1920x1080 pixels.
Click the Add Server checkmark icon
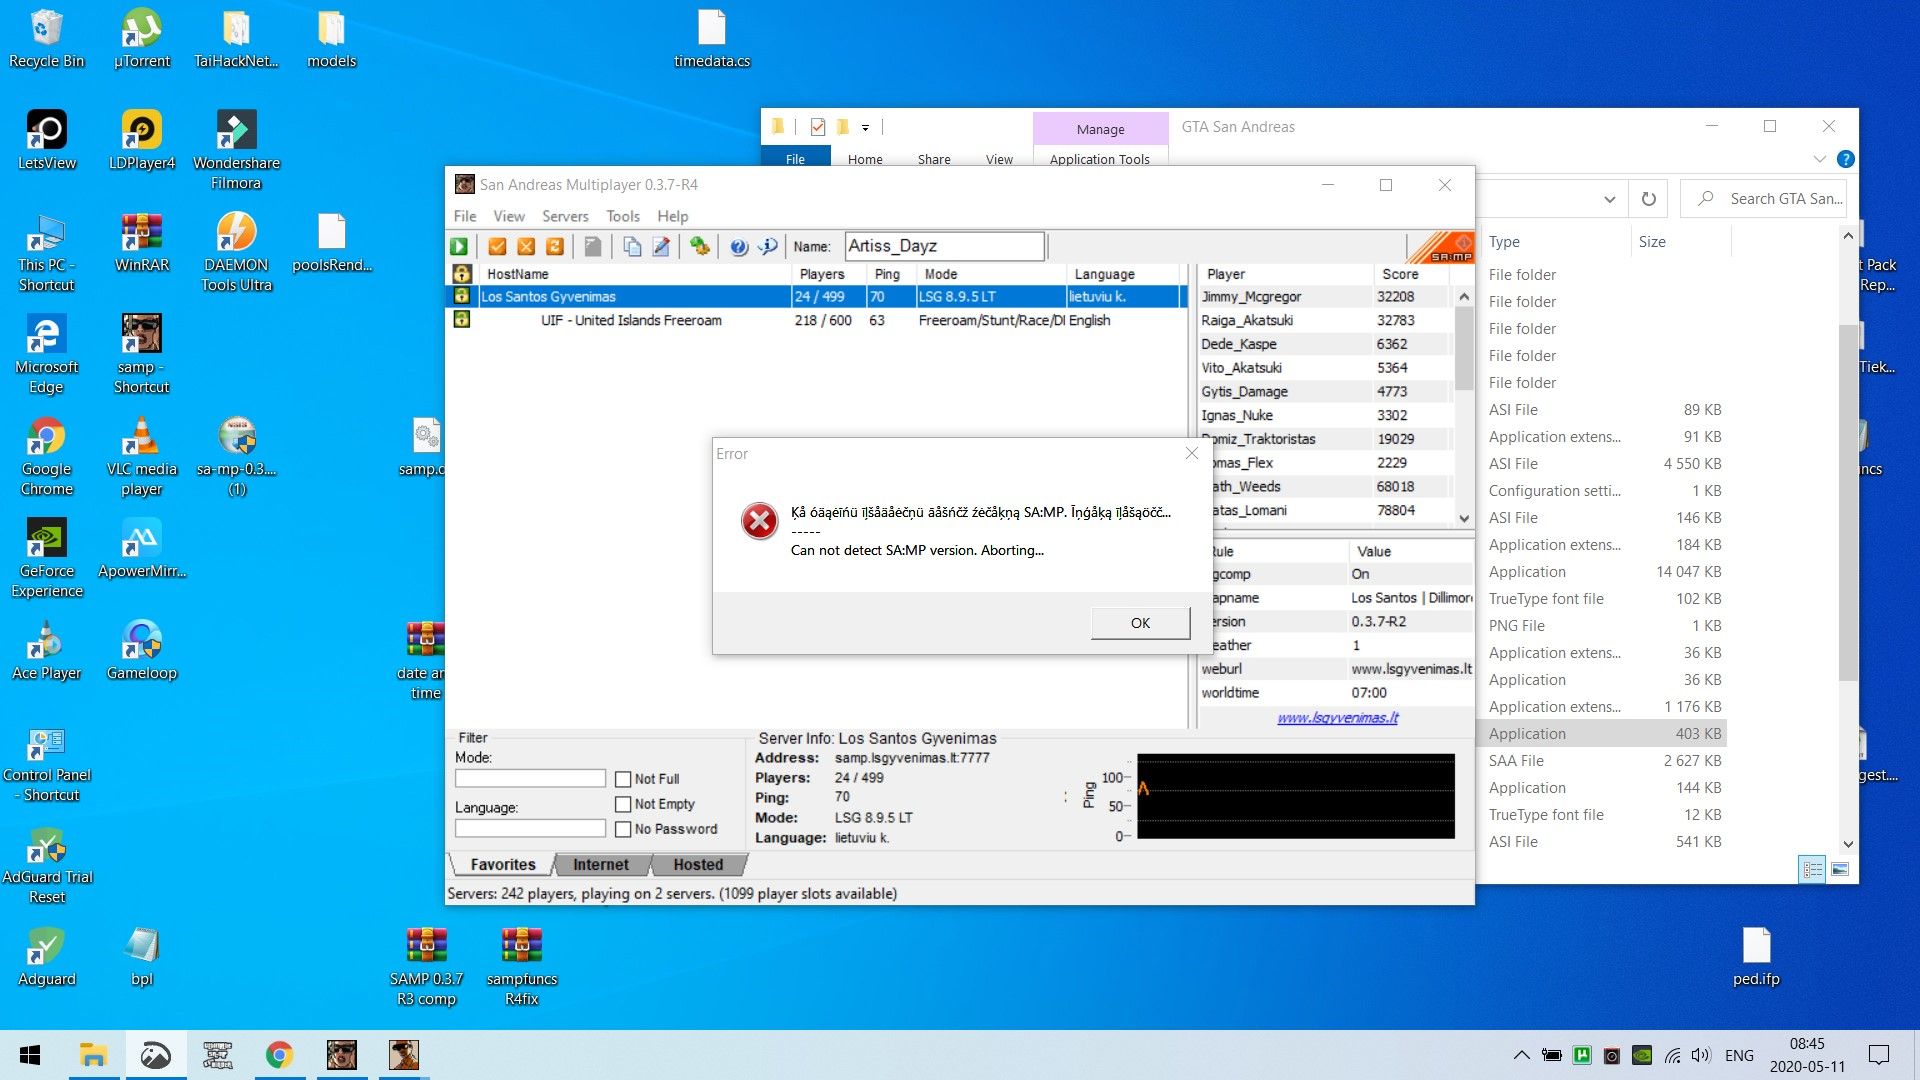pyautogui.click(x=497, y=246)
